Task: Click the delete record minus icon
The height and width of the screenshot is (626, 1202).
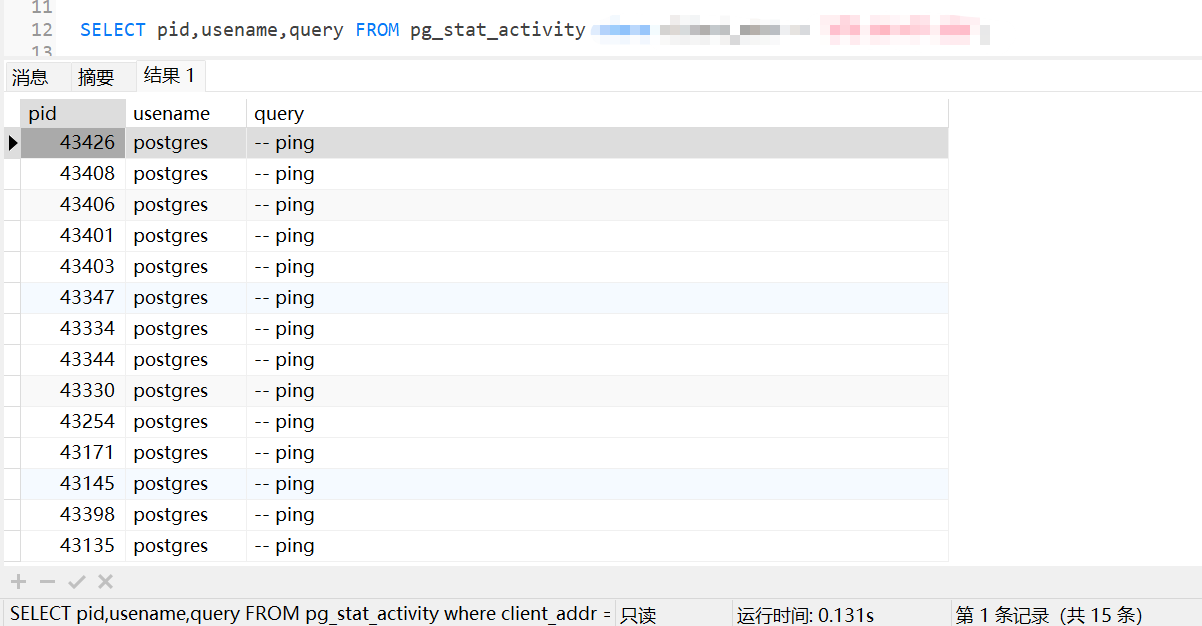Action: pyautogui.click(x=47, y=582)
